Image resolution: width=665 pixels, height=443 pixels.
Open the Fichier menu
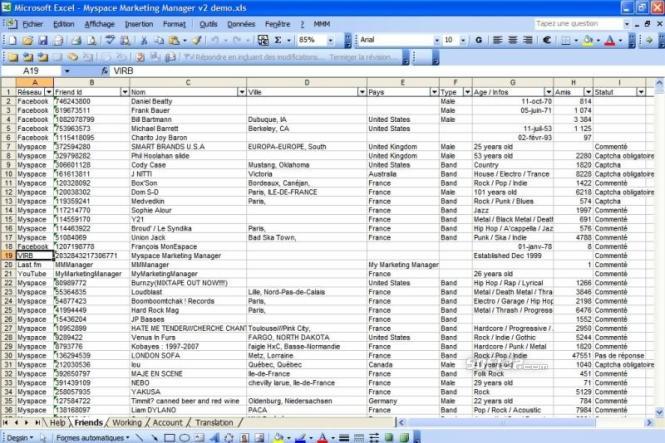point(33,24)
